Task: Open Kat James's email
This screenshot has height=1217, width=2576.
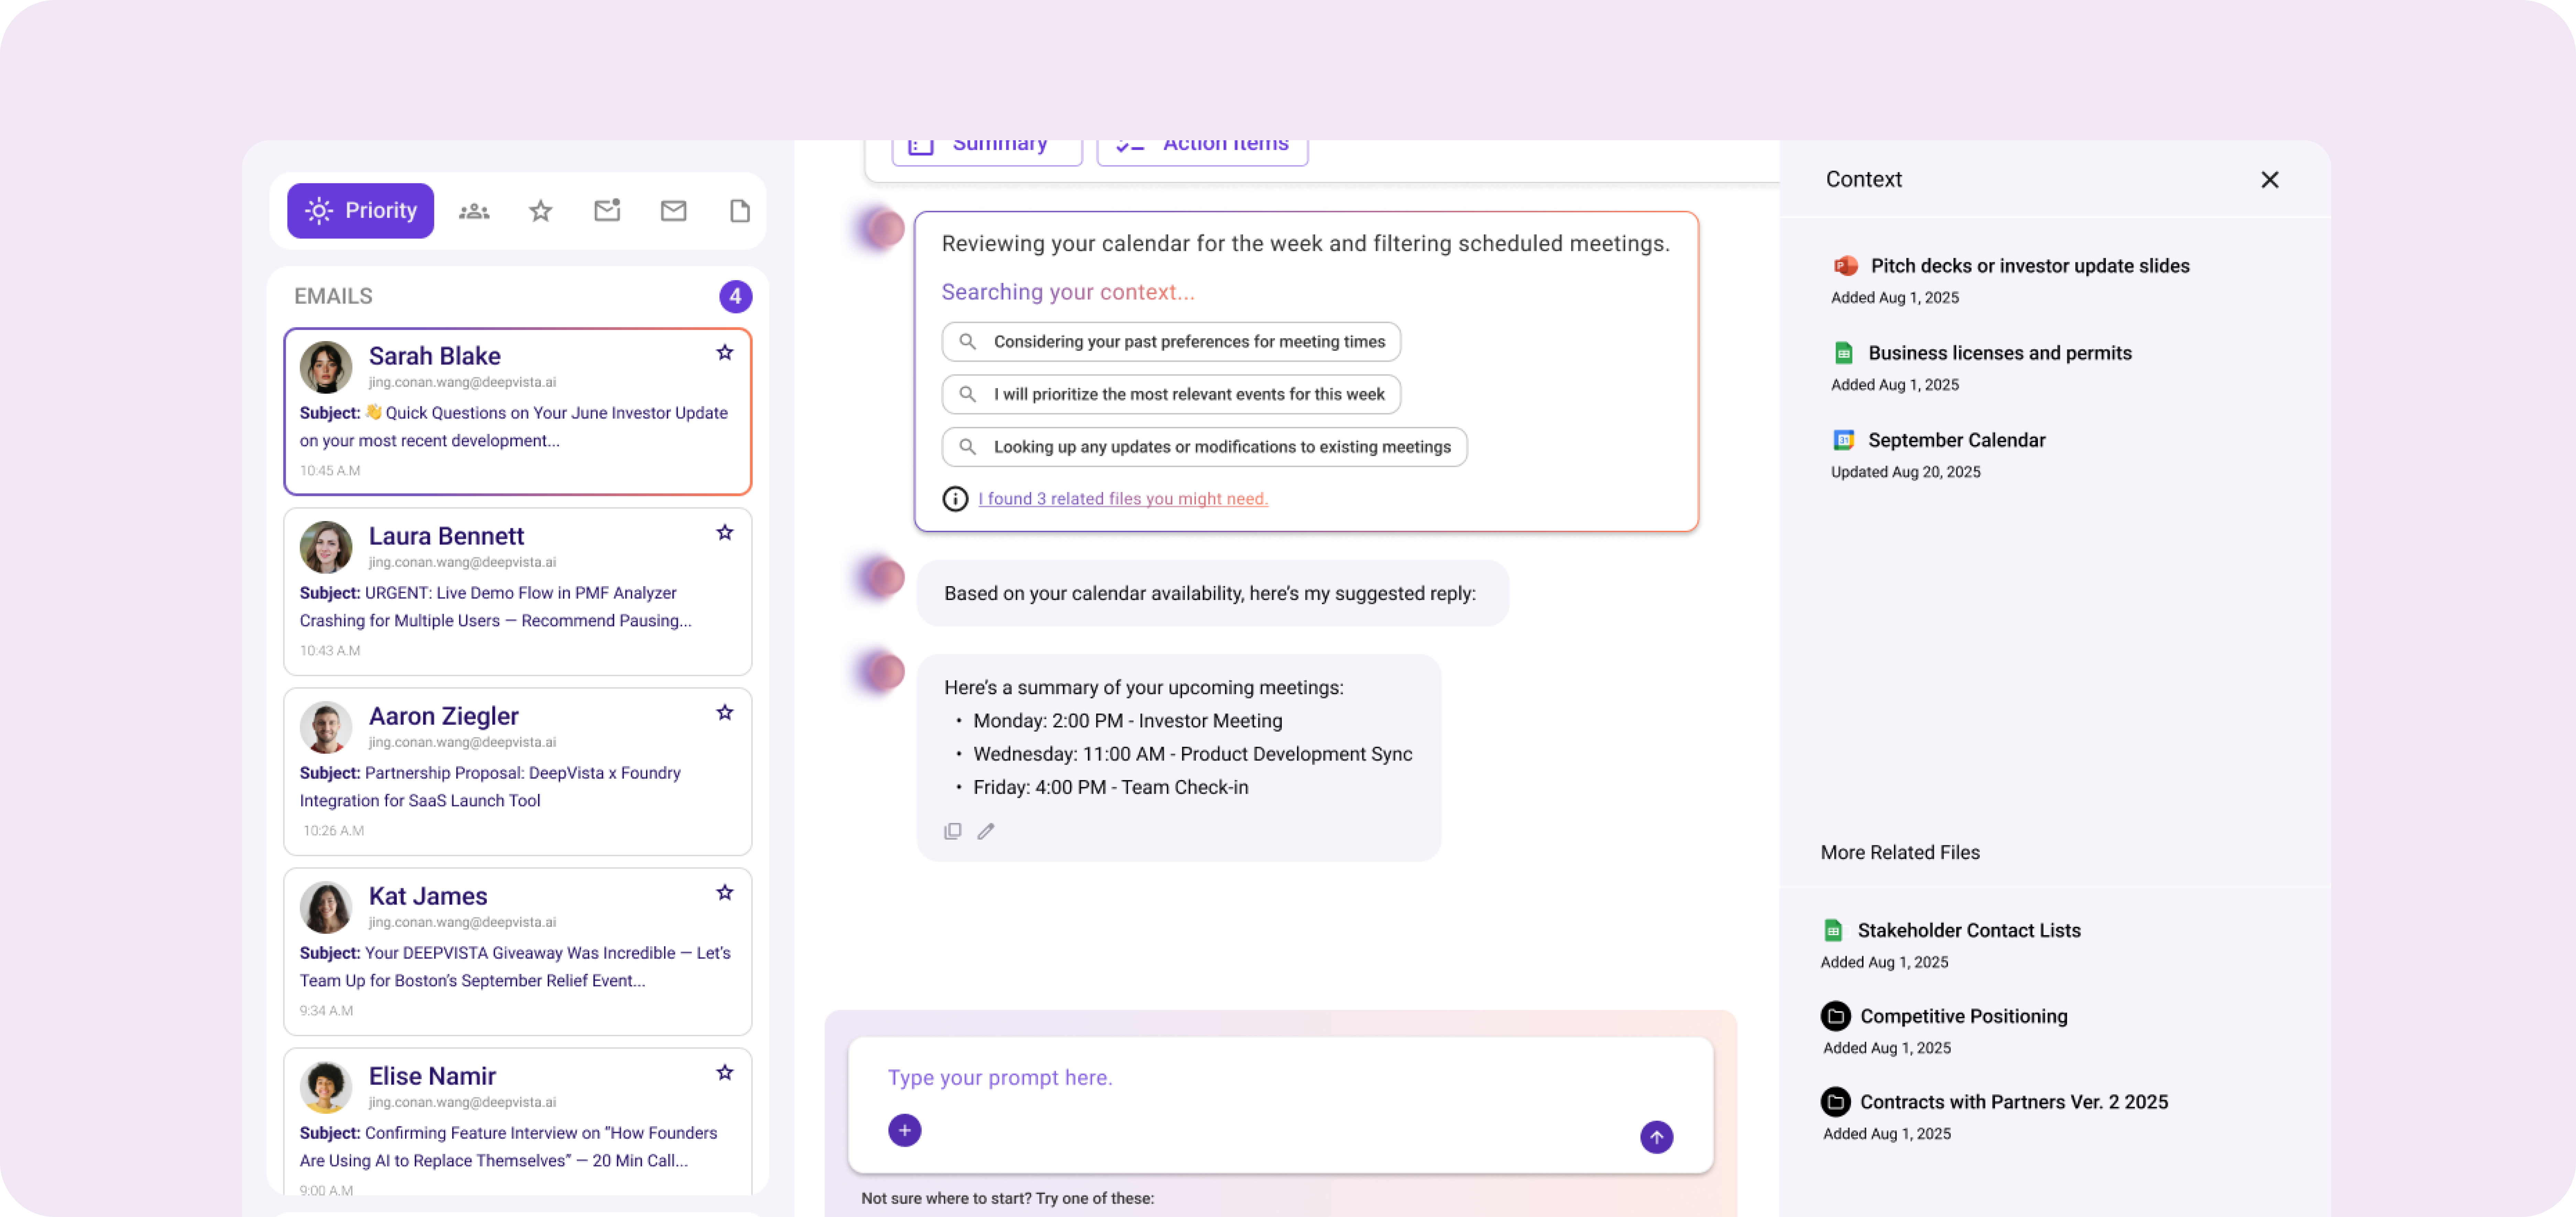Action: (x=517, y=950)
